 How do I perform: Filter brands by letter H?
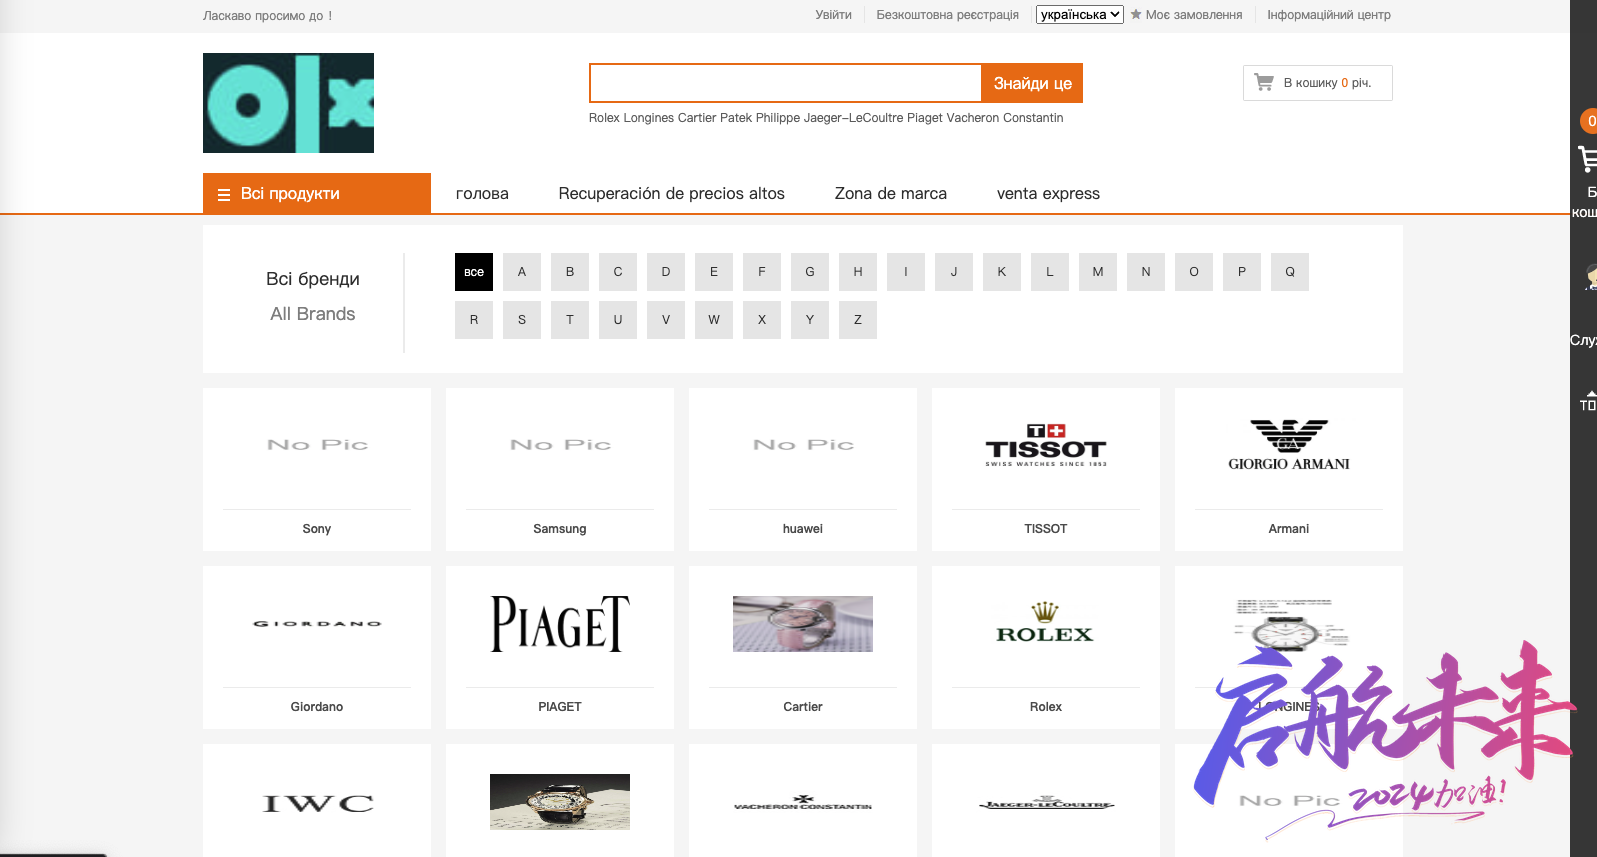858,272
